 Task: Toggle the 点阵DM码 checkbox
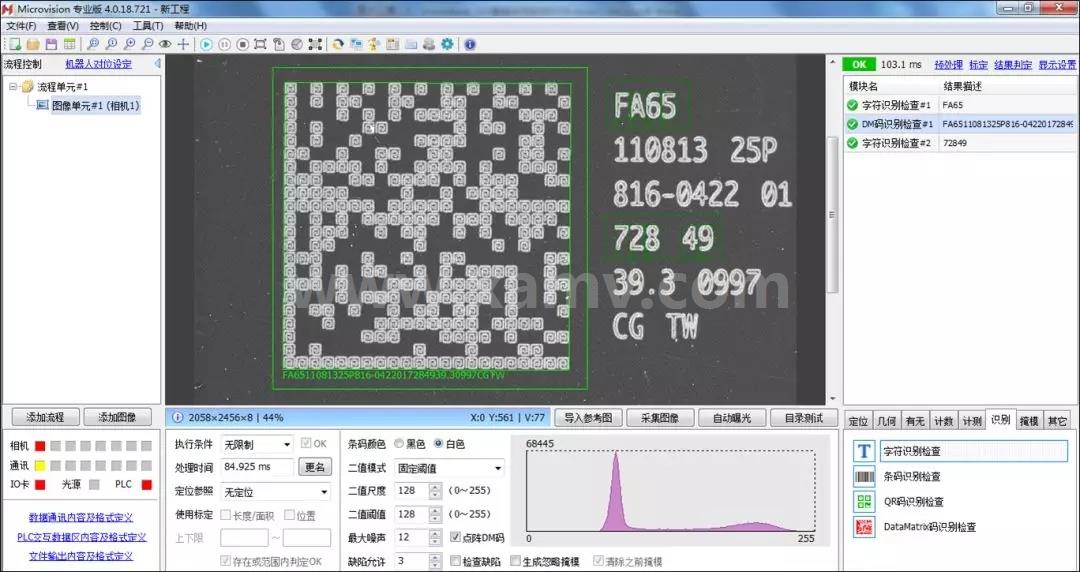pos(455,537)
